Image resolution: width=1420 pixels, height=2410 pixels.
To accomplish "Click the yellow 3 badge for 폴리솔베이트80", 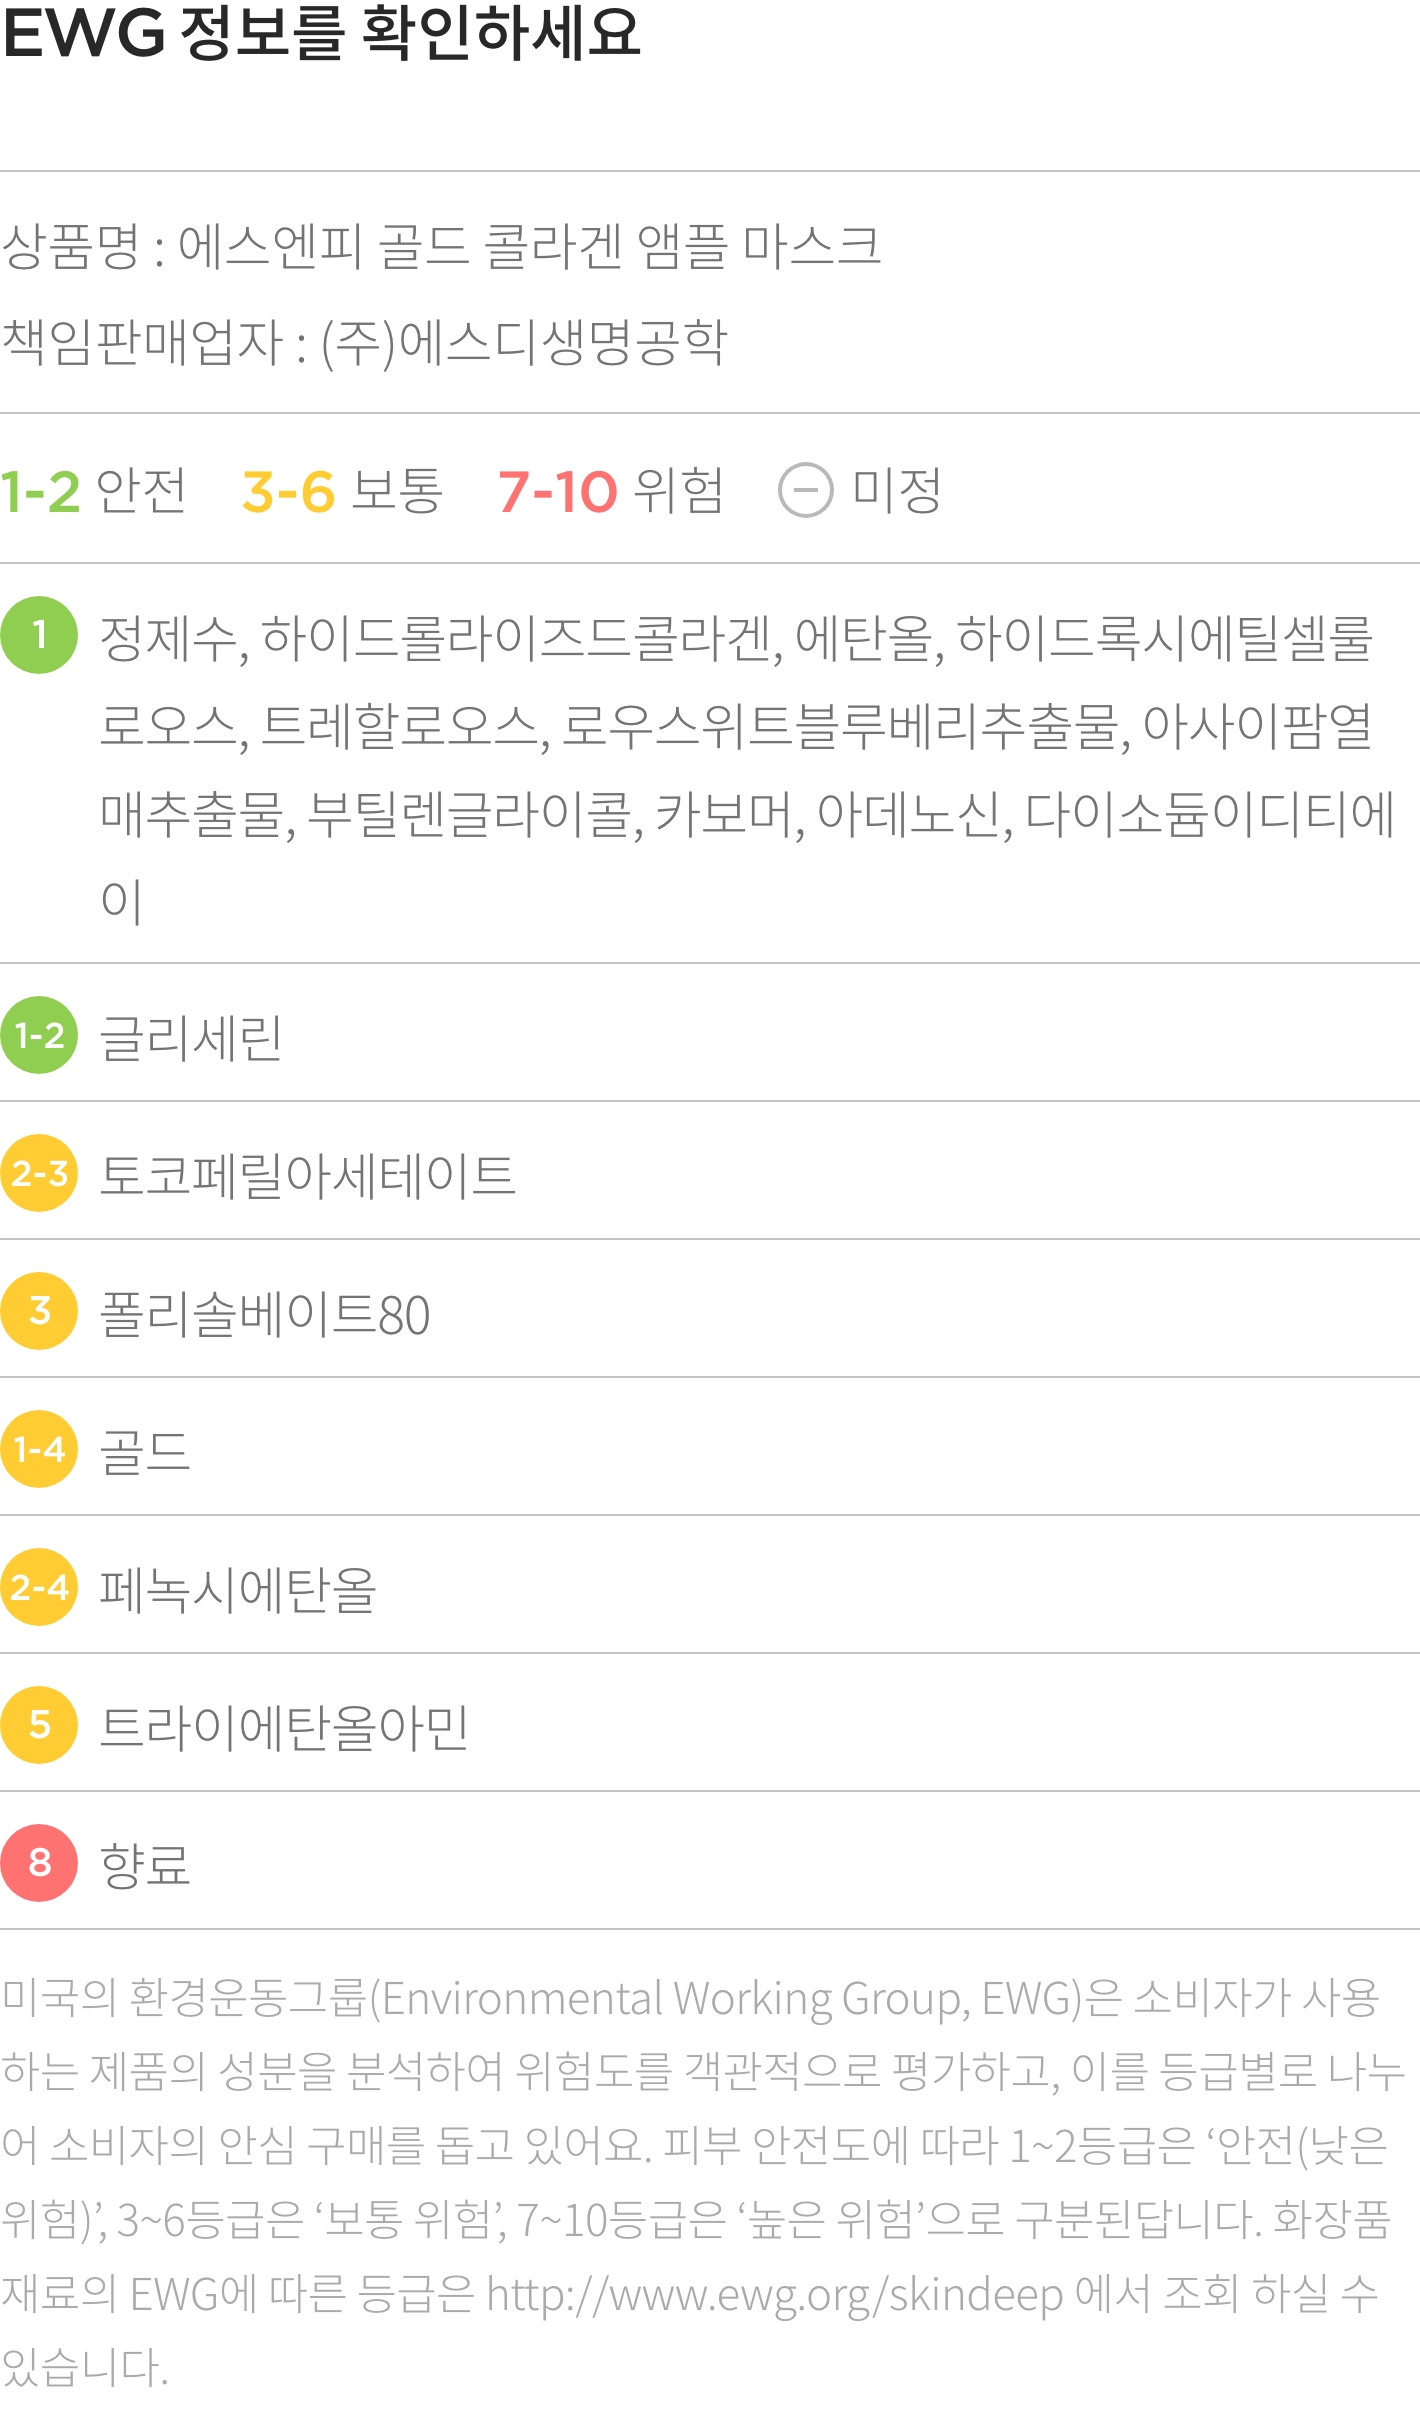I will click(39, 1311).
